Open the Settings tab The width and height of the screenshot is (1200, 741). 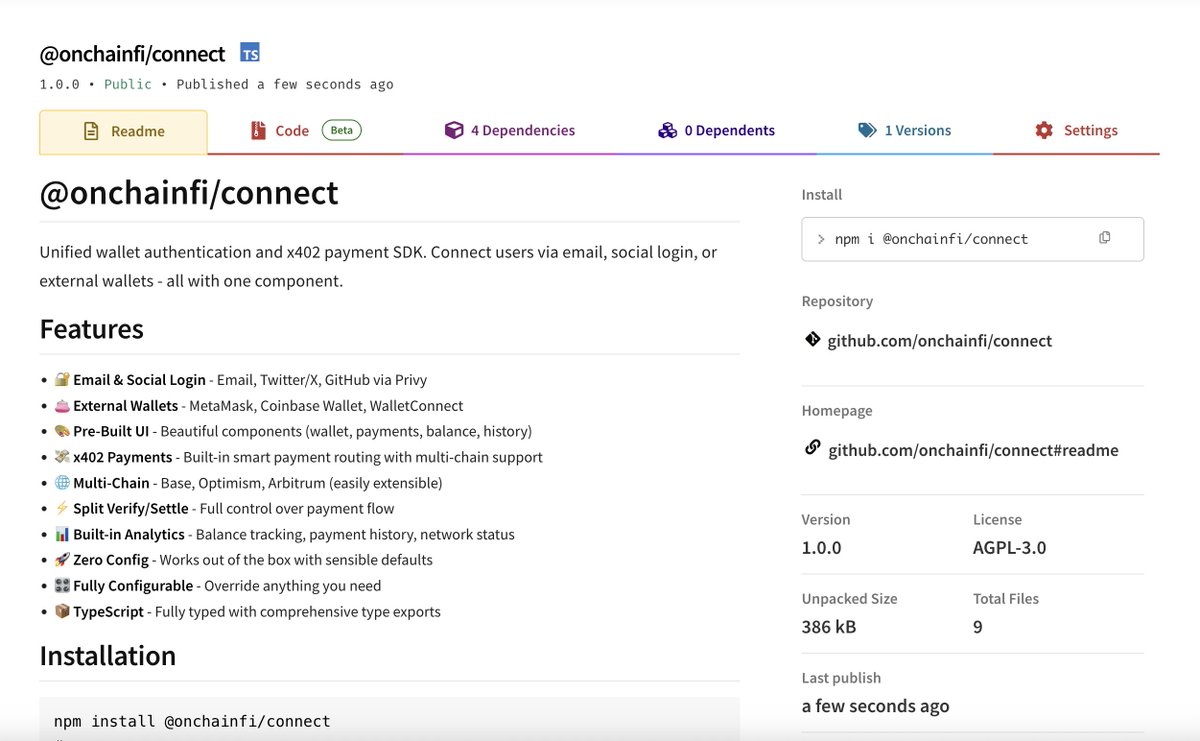pos(1075,130)
